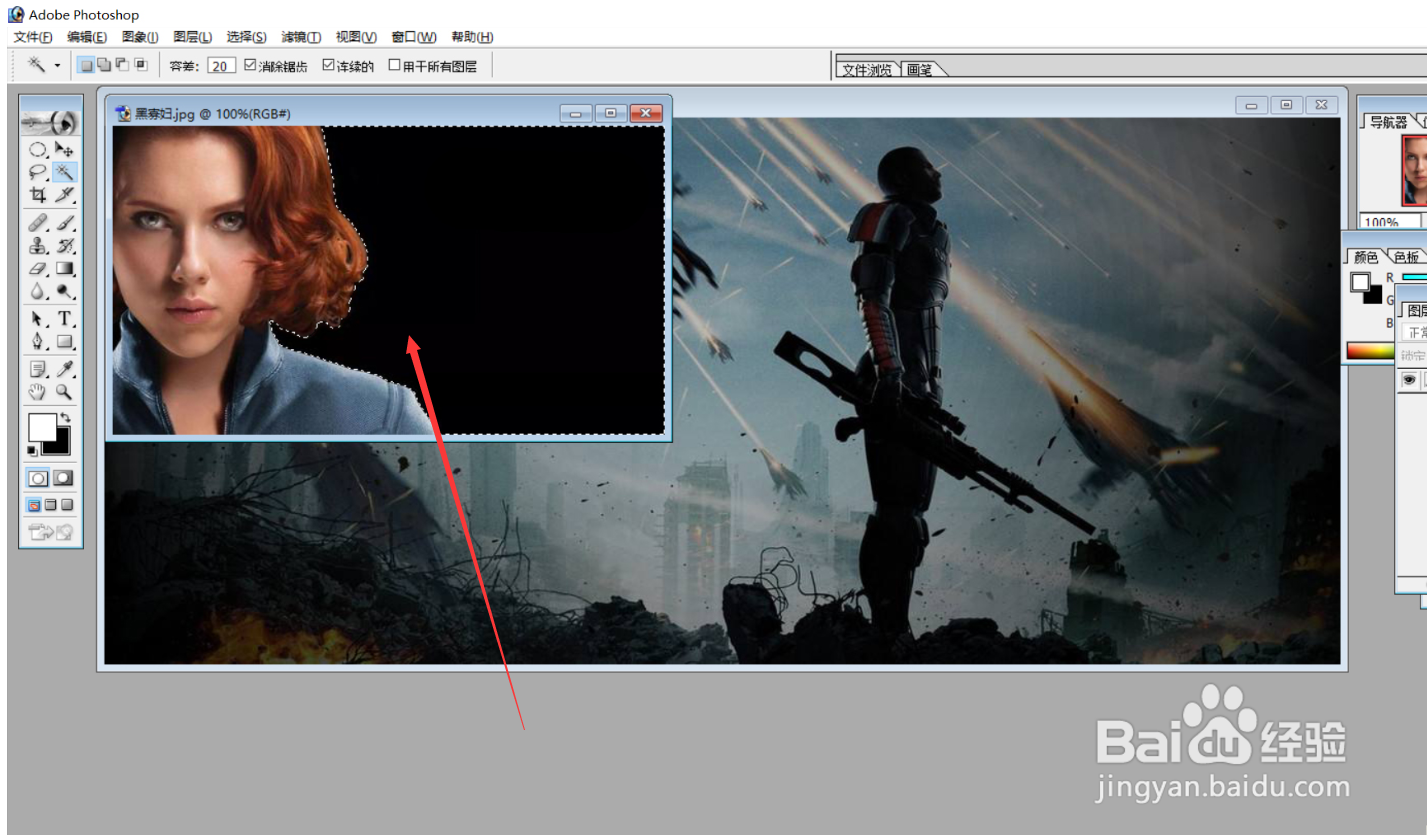Select the Eyedropper tool
This screenshot has height=835, width=1427.
(65, 369)
